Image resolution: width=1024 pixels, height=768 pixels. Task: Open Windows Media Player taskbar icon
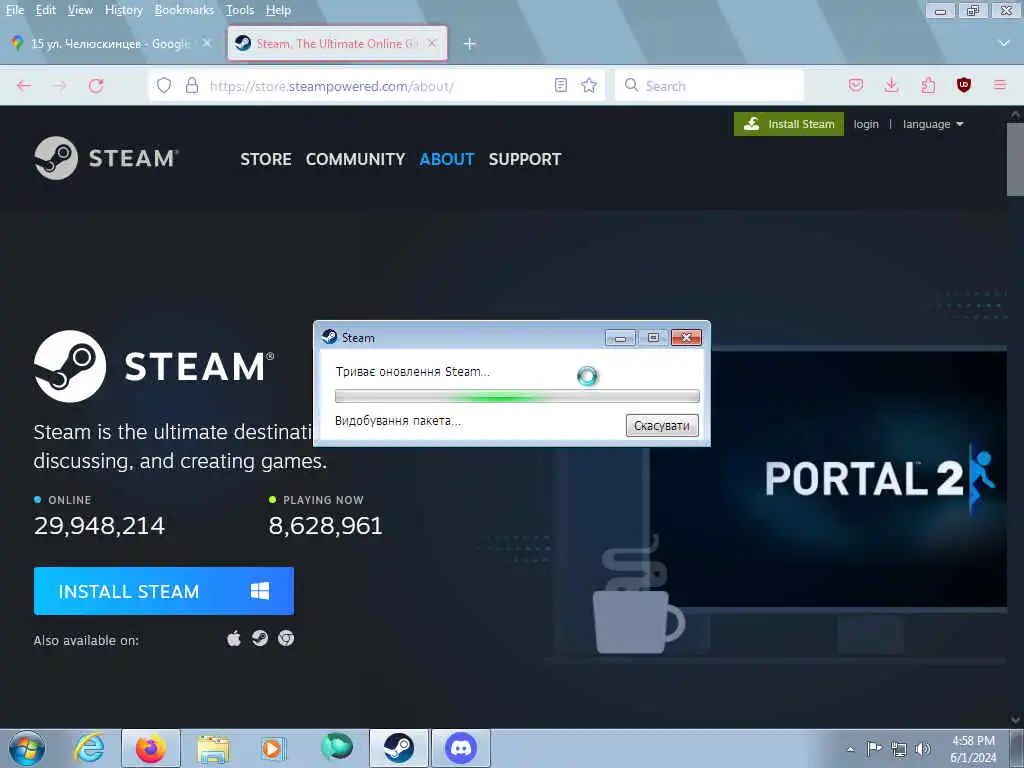(x=273, y=748)
